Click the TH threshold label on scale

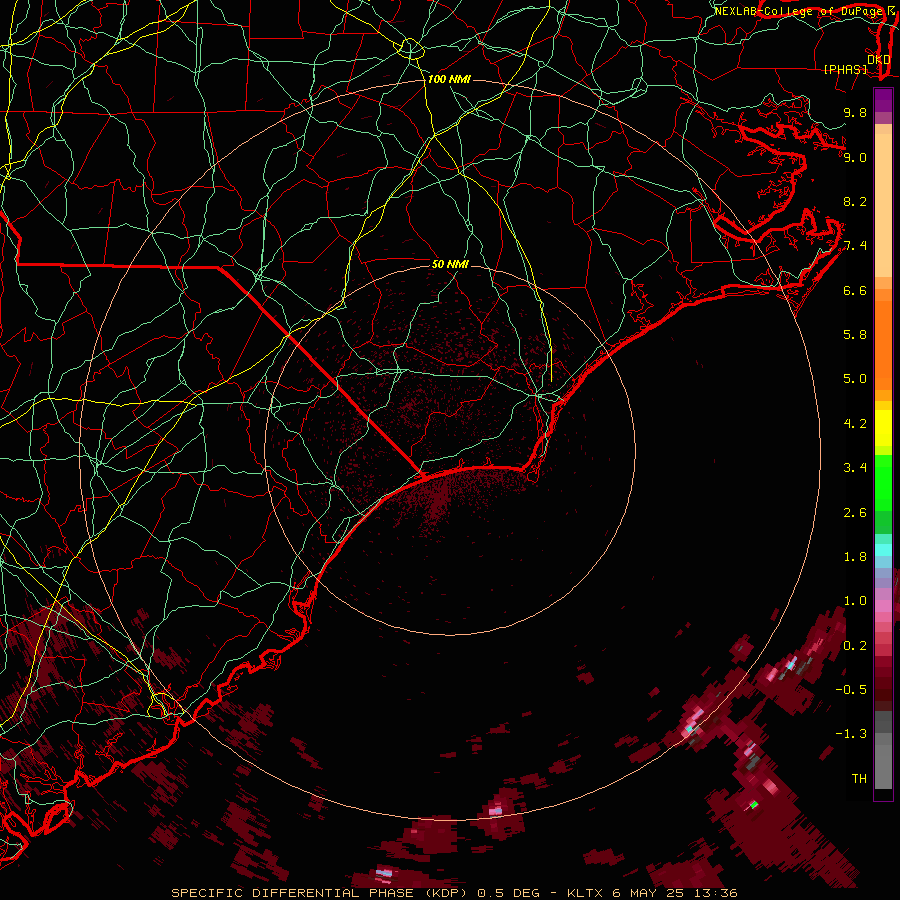[859, 779]
